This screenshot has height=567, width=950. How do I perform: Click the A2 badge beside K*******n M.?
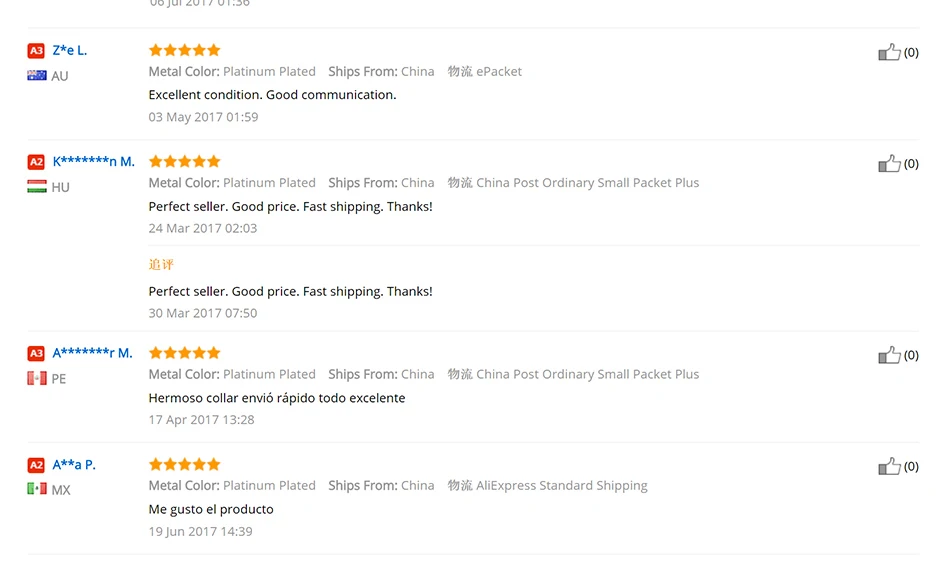36,162
